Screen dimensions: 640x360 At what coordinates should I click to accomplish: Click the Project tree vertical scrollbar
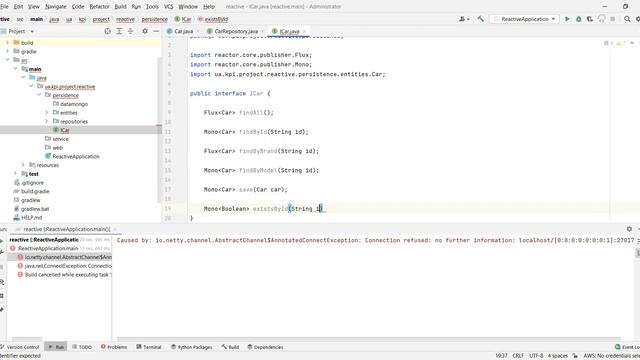(159, 130)
